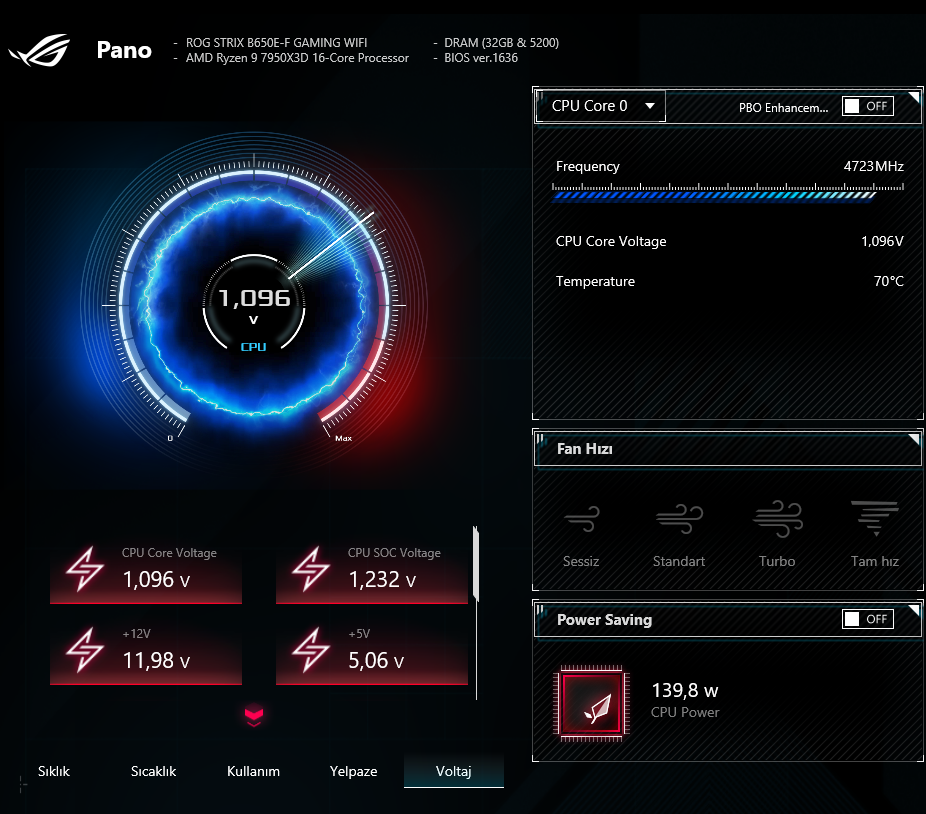926x814 pixels.
Task: Select the Standart fan mode icon
Action: 679,519
